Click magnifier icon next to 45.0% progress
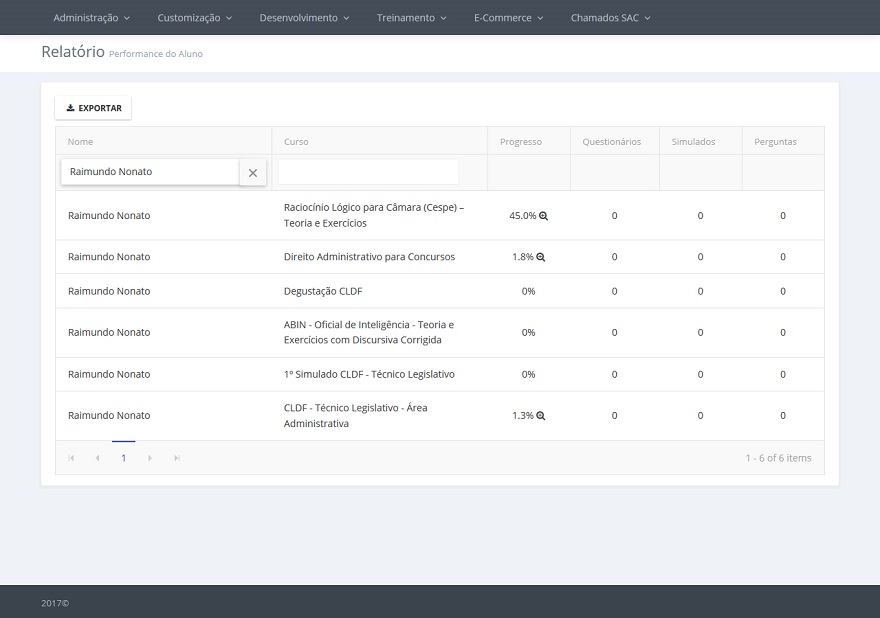Image resolution: width=880 pixels, height=618 pixels. click(x=544, y=216)
